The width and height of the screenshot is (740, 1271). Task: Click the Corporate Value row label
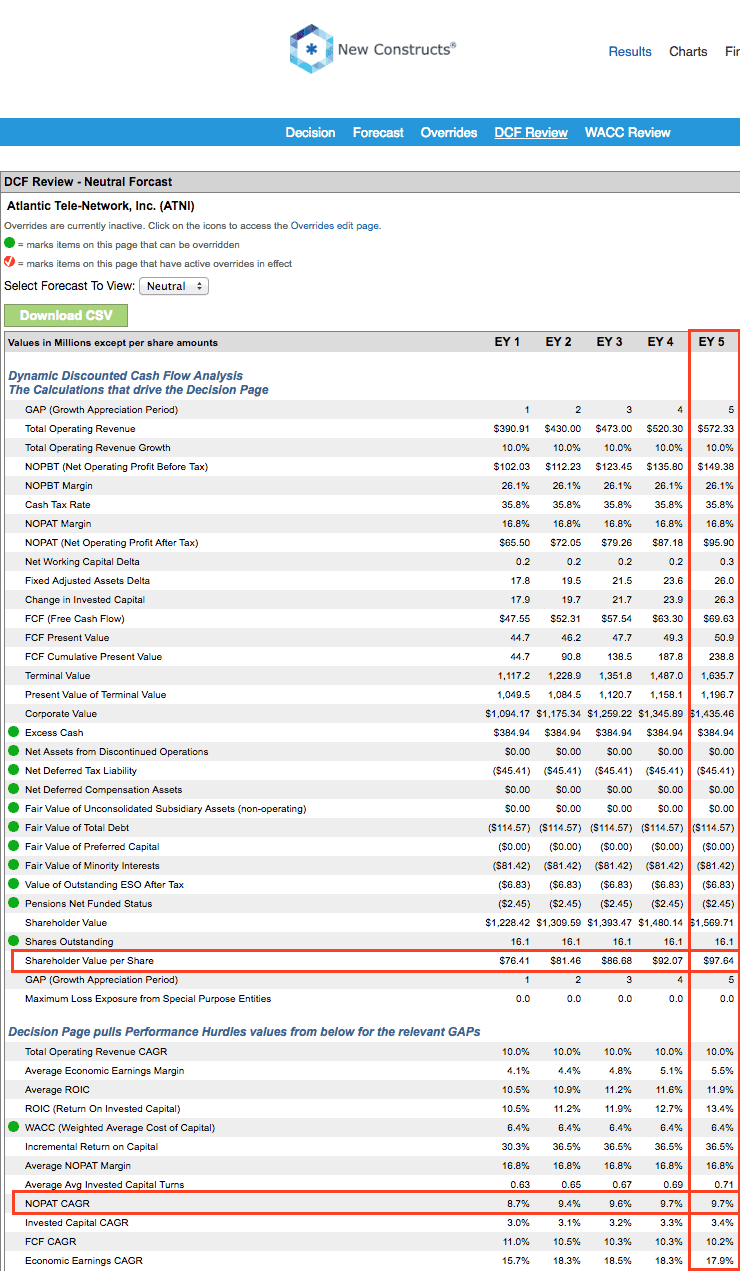(x=61, y=713)
